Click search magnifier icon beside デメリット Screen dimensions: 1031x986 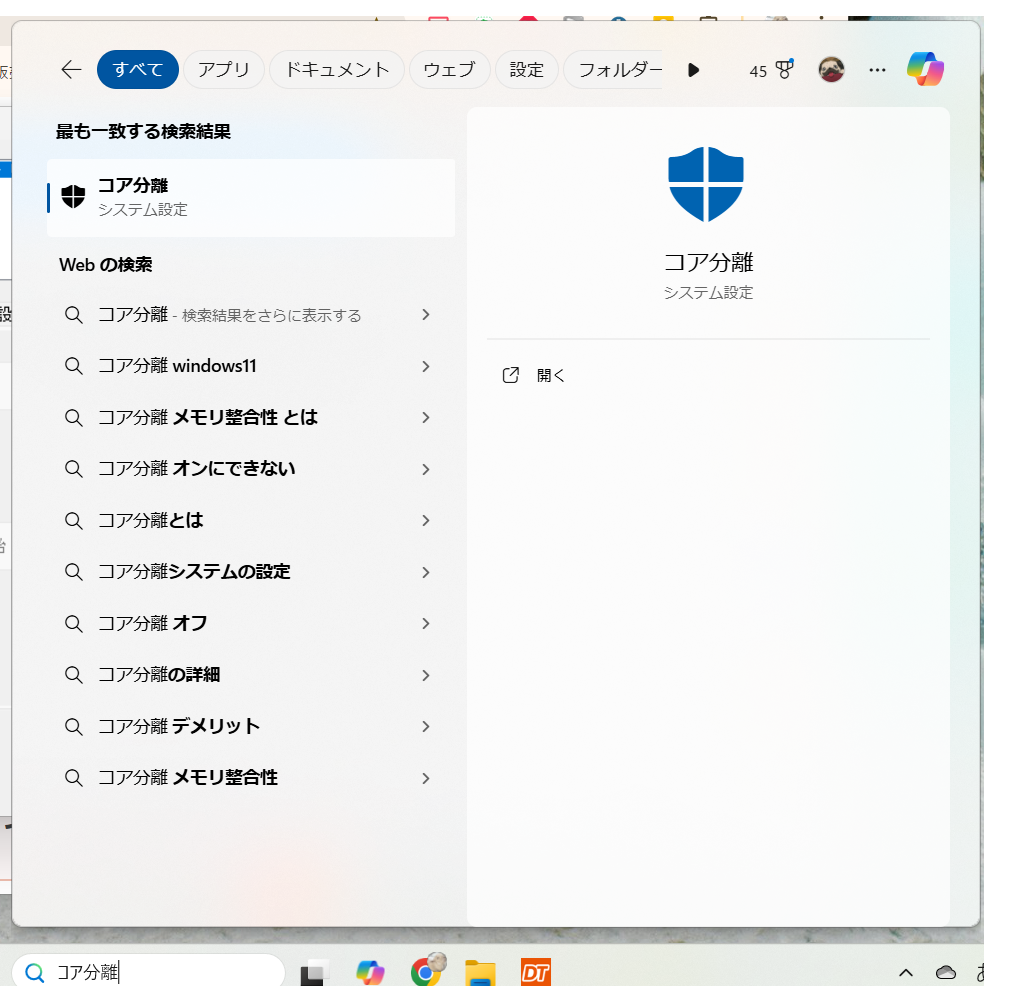click(x=74, y=726)
